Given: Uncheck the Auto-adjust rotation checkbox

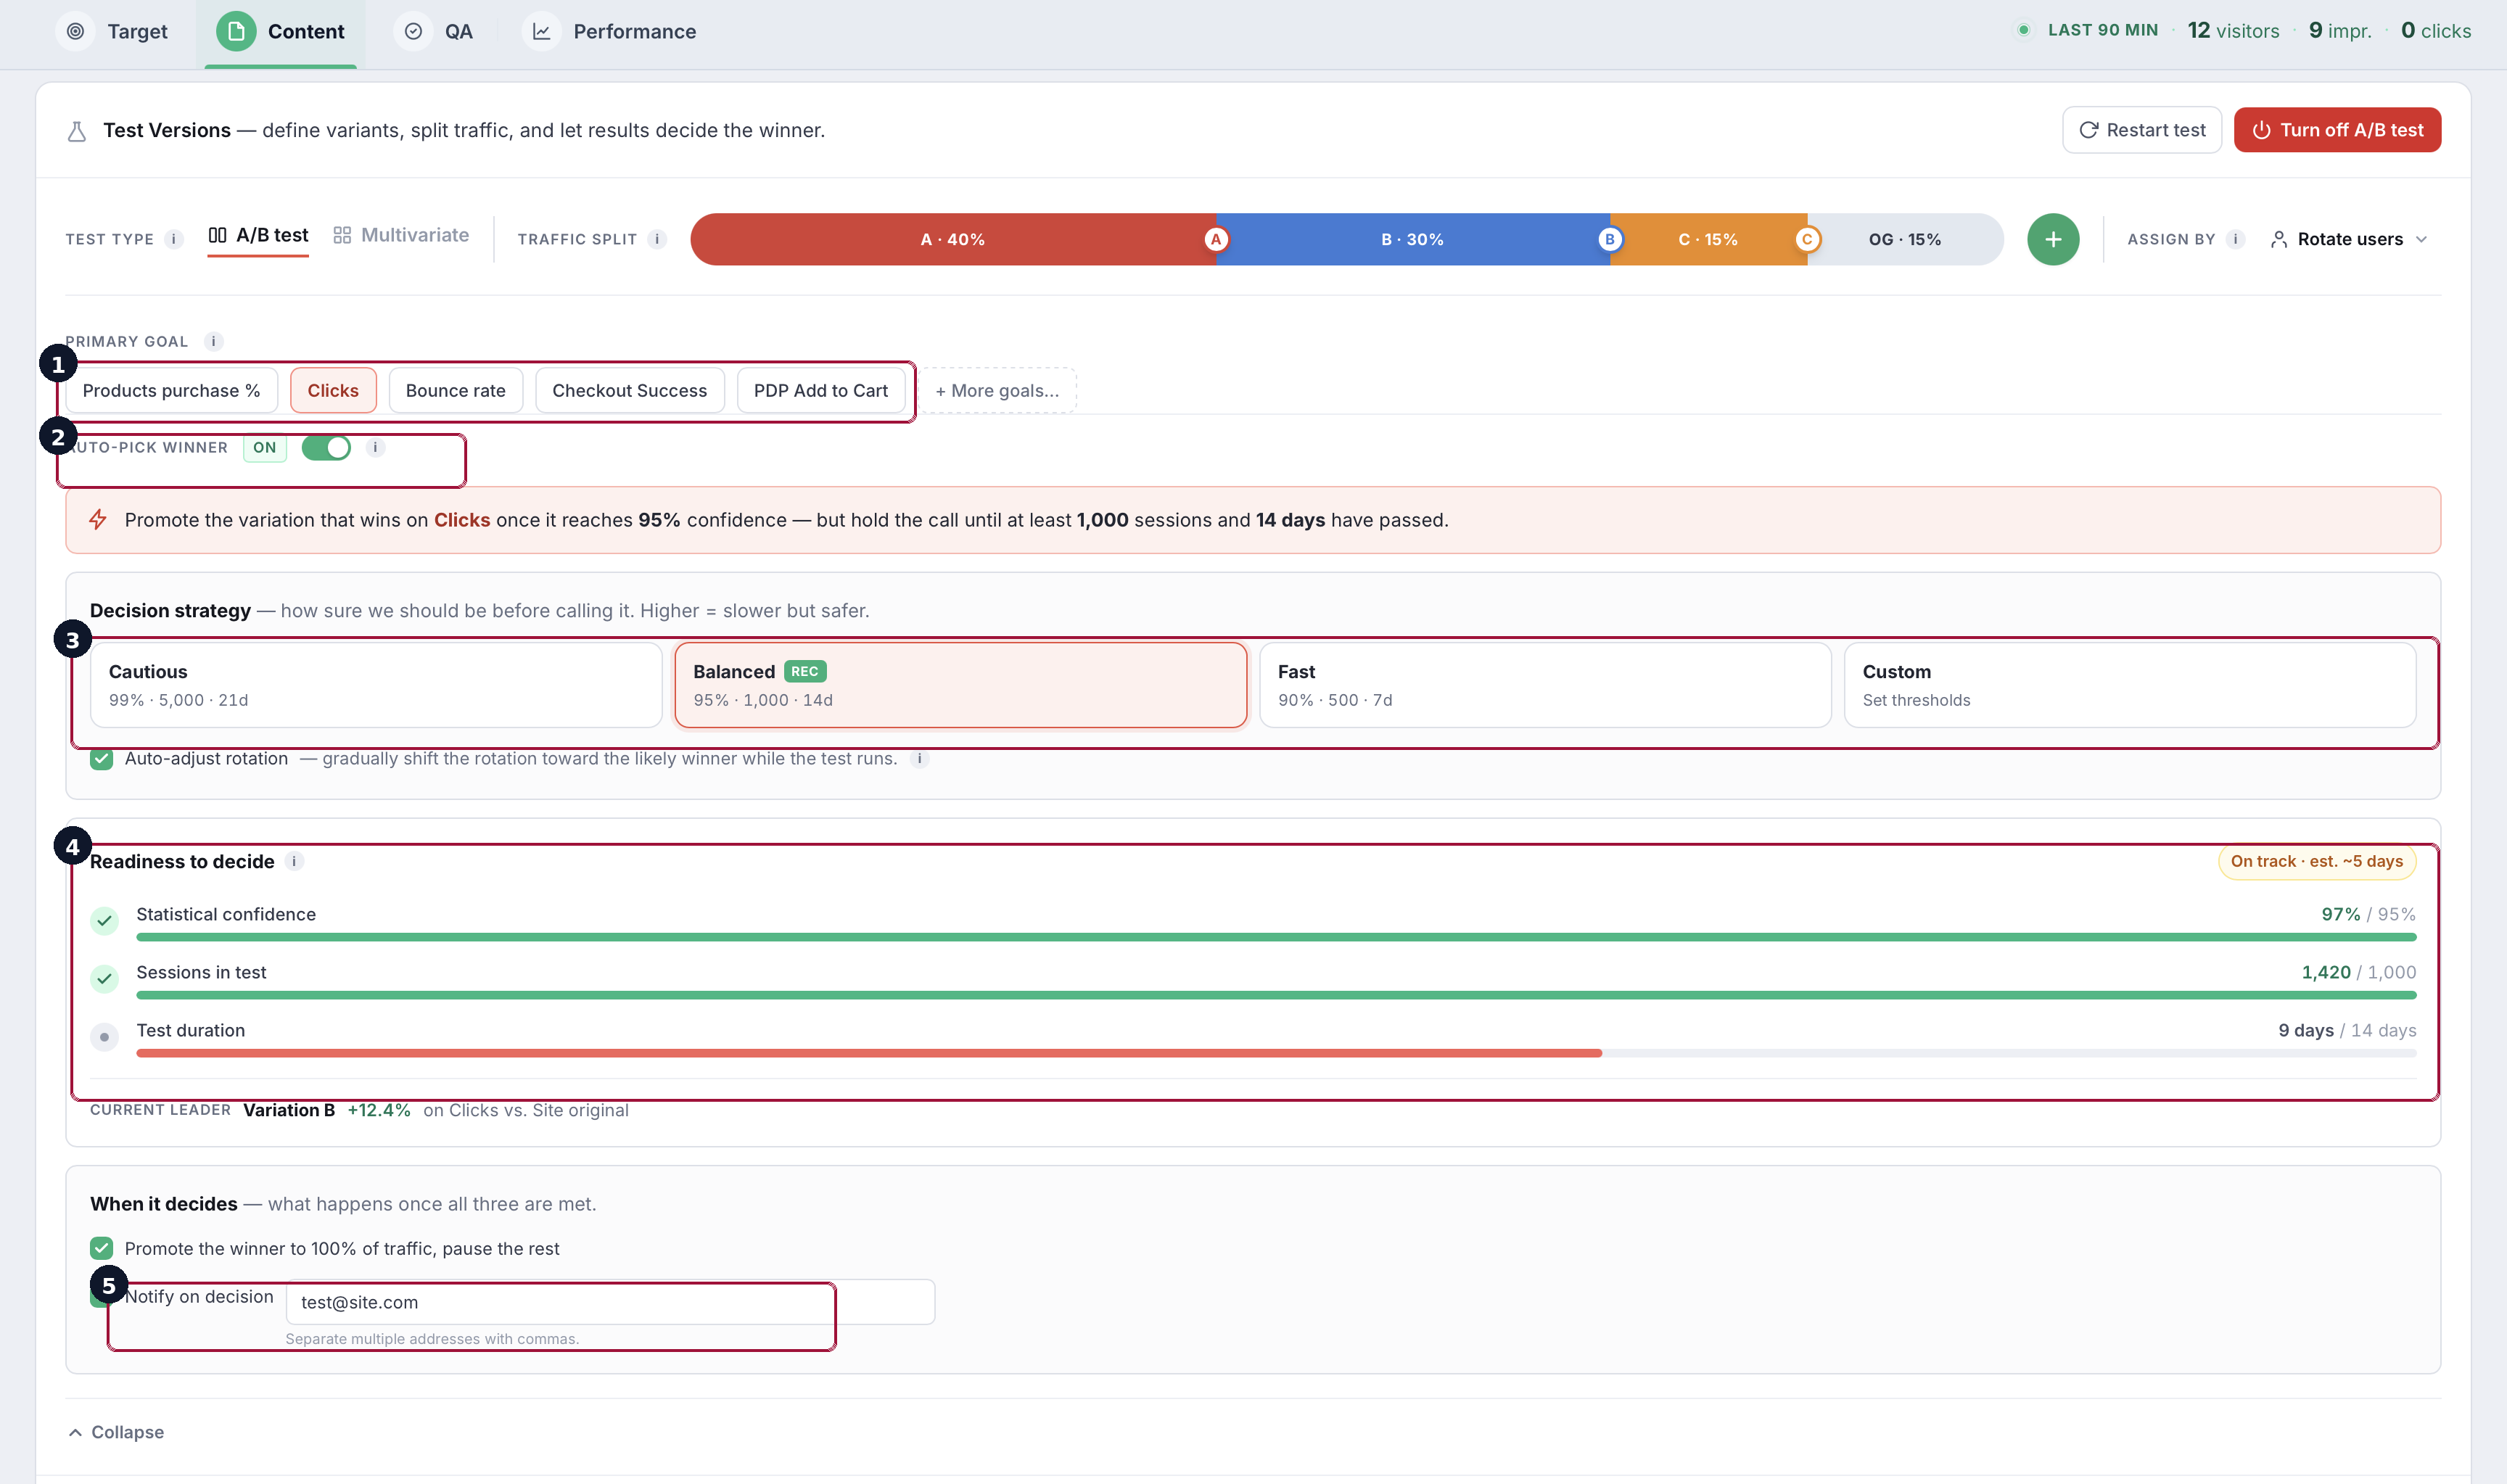Looking at the screenshot, I should tap(101, 758).
